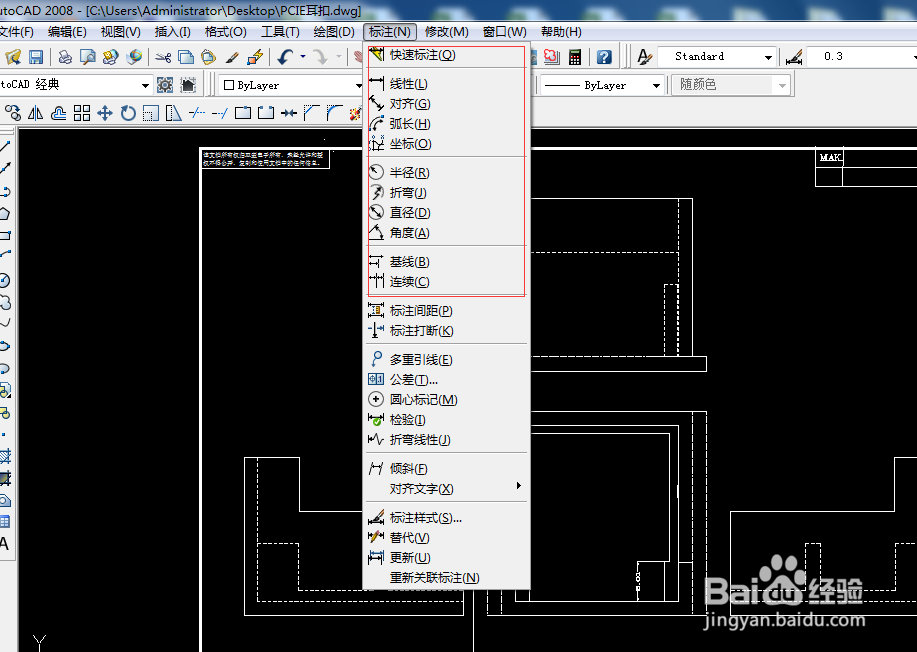917x652 pixels.
Task: Click the Cut scissors icon
Action: [x=163, y=57]
